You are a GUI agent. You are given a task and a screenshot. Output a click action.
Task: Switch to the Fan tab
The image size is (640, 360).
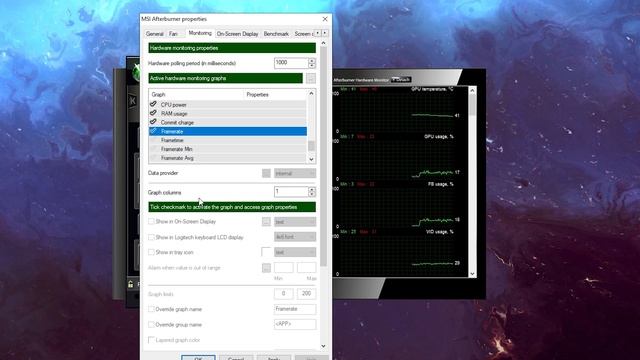pyautogui.click(x=173, y=34)
